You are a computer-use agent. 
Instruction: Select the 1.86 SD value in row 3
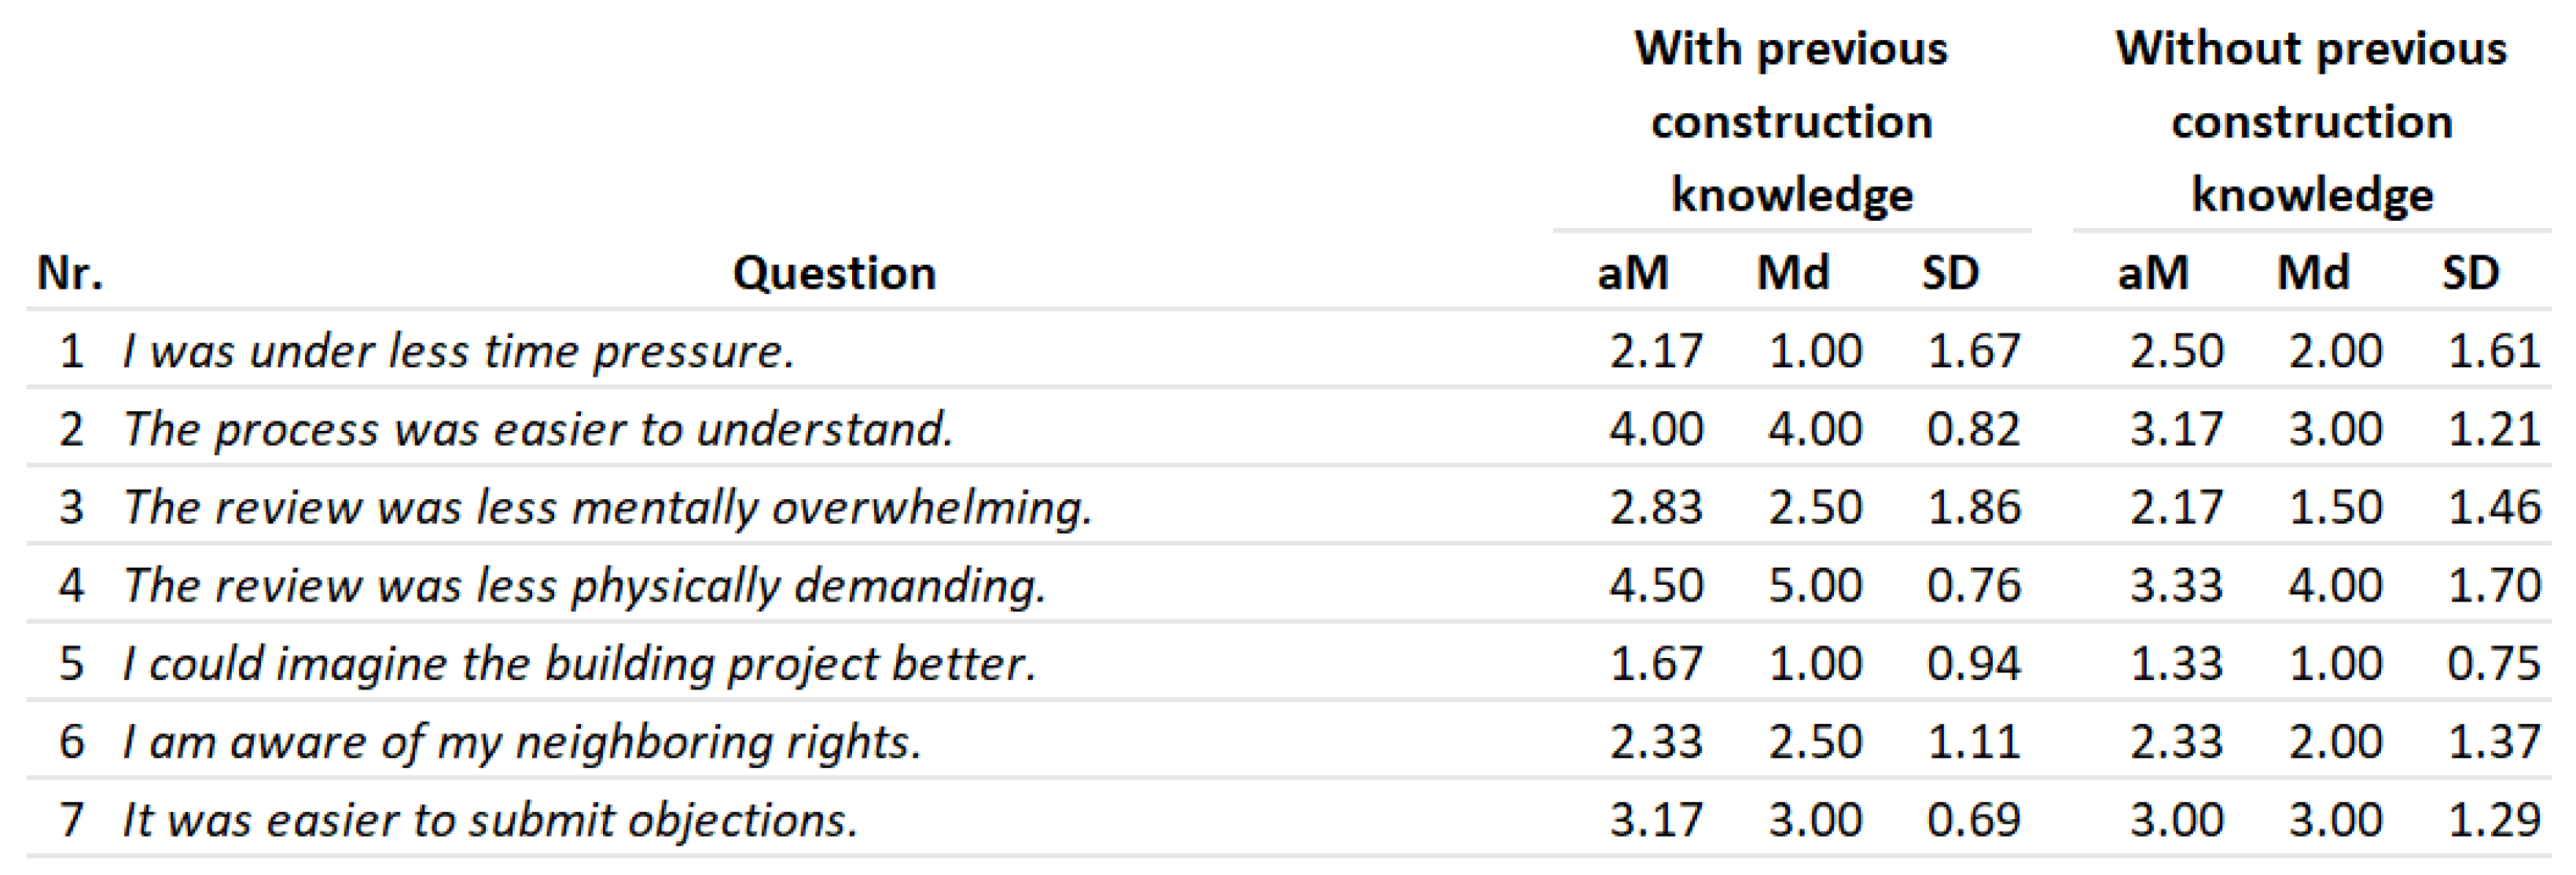pyautogui.click(x=1974, y=507)
